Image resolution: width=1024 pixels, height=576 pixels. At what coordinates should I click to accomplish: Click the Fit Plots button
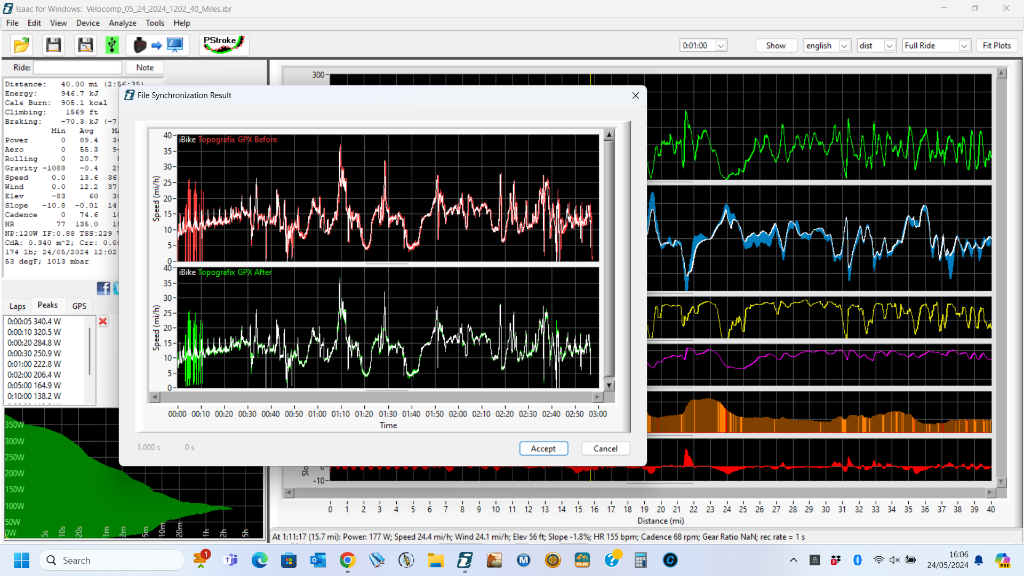pos(997,45)
